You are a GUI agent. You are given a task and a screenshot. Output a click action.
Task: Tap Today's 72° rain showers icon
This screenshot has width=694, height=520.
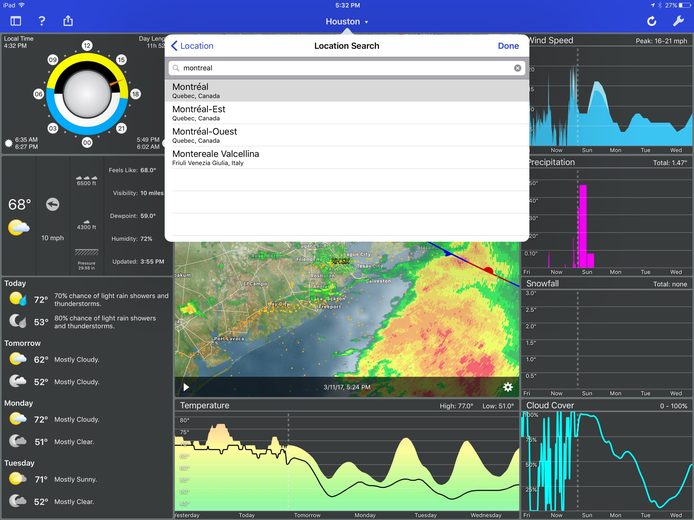pyautogui.click(x=18, y=299)
